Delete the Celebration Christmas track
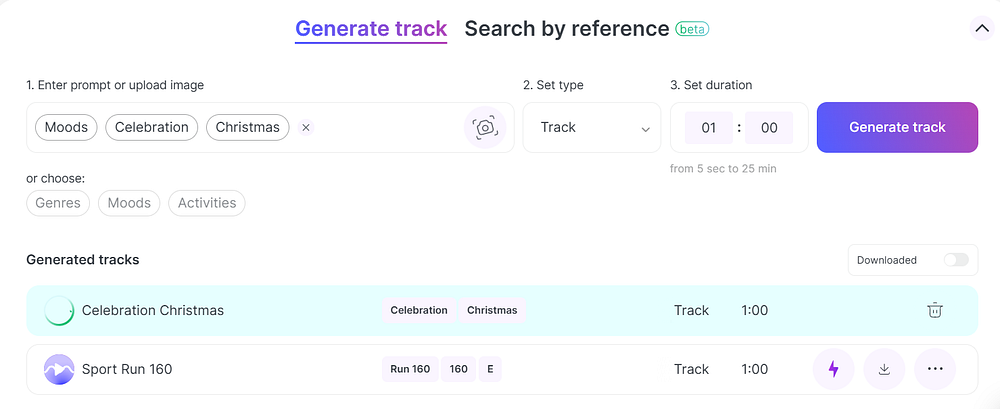 pos(934,310)
